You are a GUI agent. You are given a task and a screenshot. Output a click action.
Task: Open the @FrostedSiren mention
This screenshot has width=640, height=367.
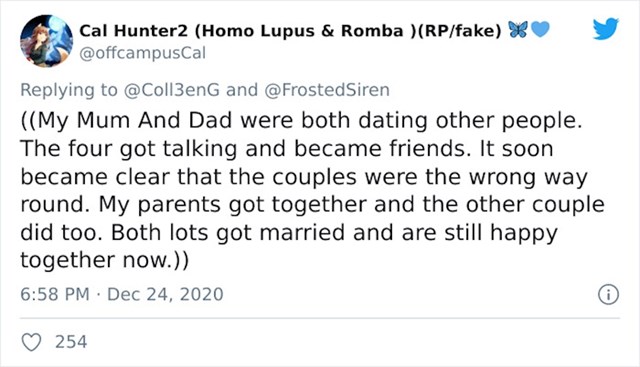[327, 90]
